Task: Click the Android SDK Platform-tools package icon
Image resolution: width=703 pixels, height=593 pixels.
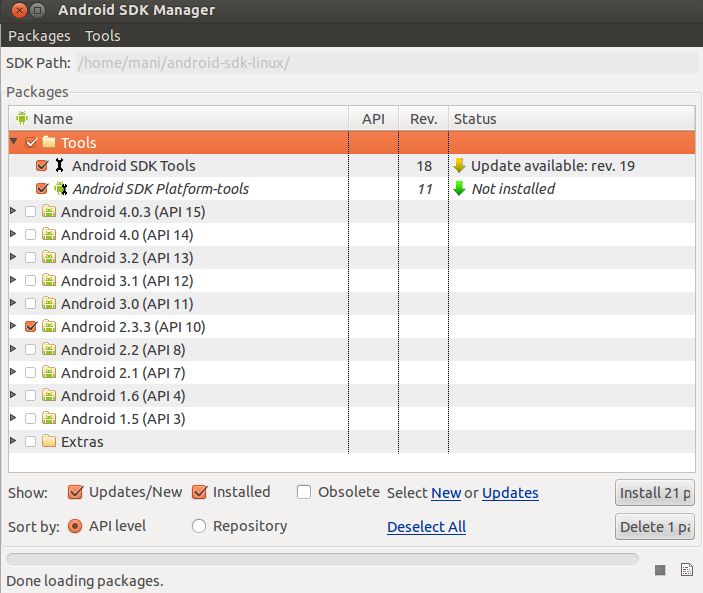Action: click(x=61, y=188)
